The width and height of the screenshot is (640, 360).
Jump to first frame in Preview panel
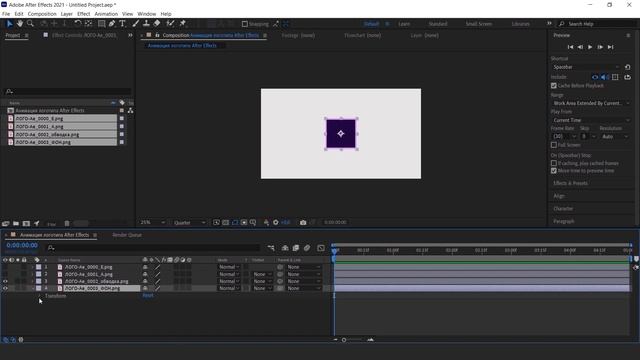571,47
